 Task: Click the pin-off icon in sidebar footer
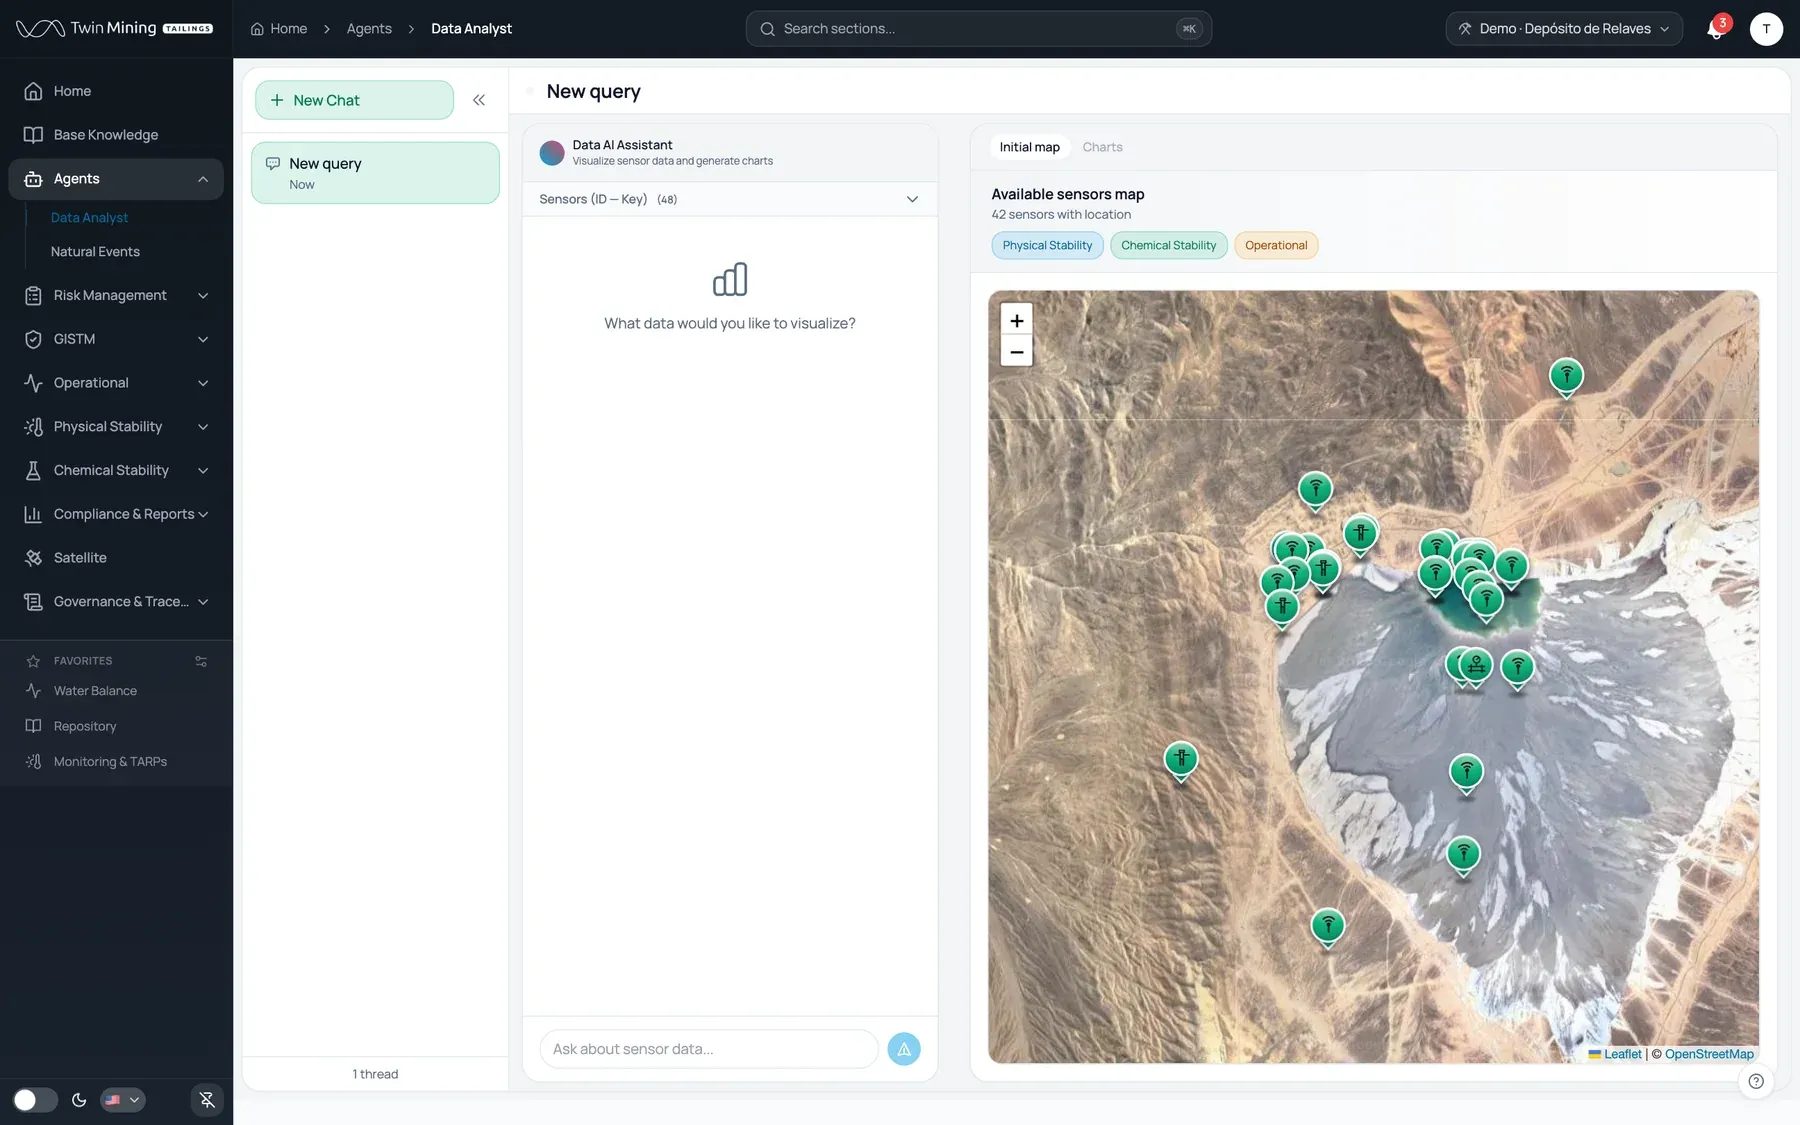point(207,1100)
